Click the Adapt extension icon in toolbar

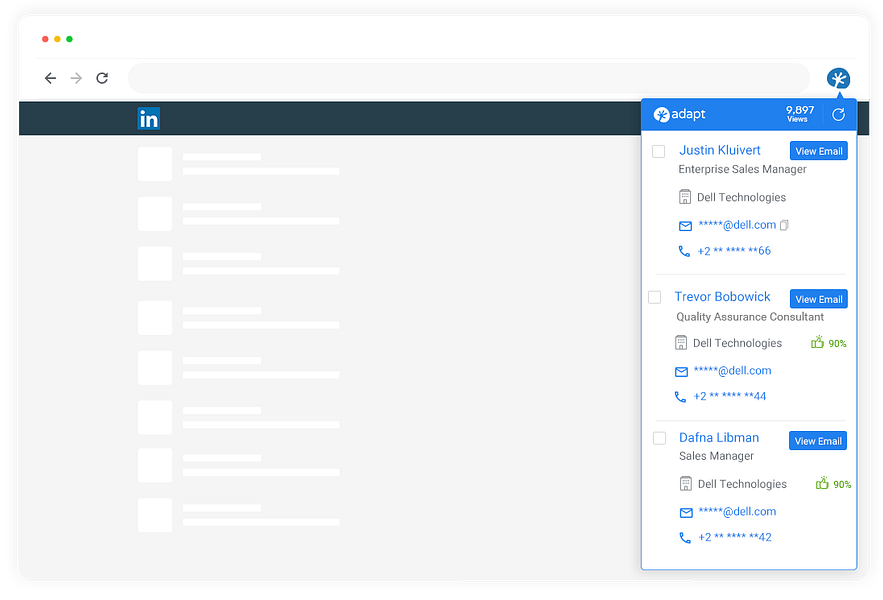[x=838, y=79]
